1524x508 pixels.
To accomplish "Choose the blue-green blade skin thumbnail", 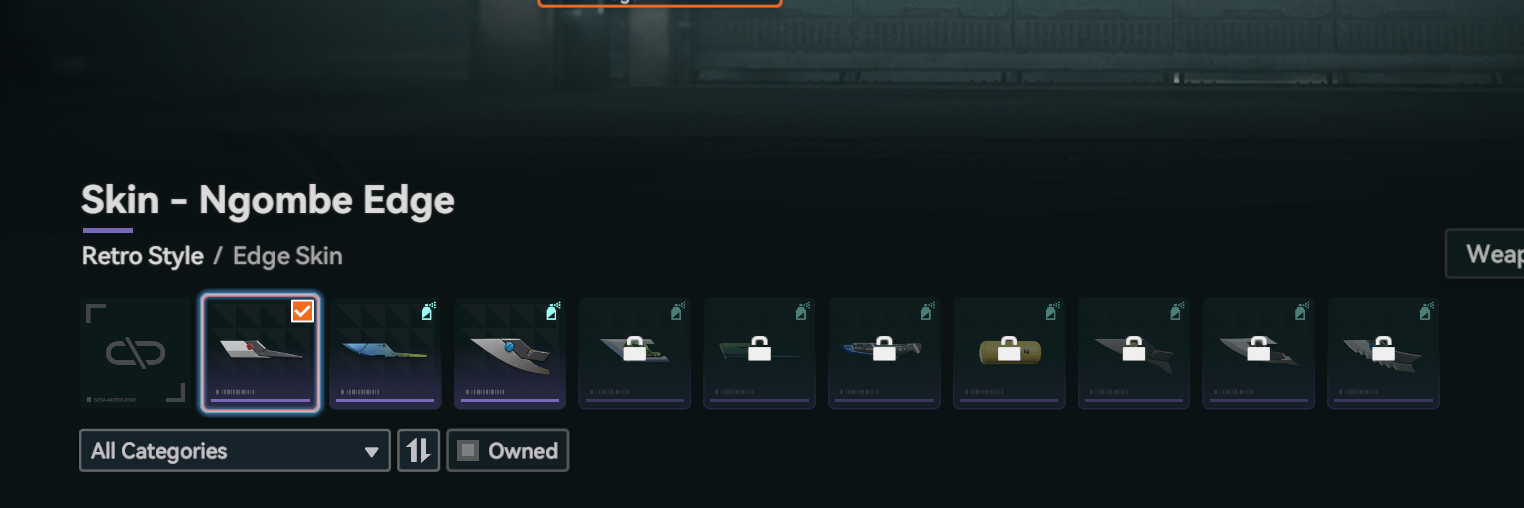I will pos(385,353).
